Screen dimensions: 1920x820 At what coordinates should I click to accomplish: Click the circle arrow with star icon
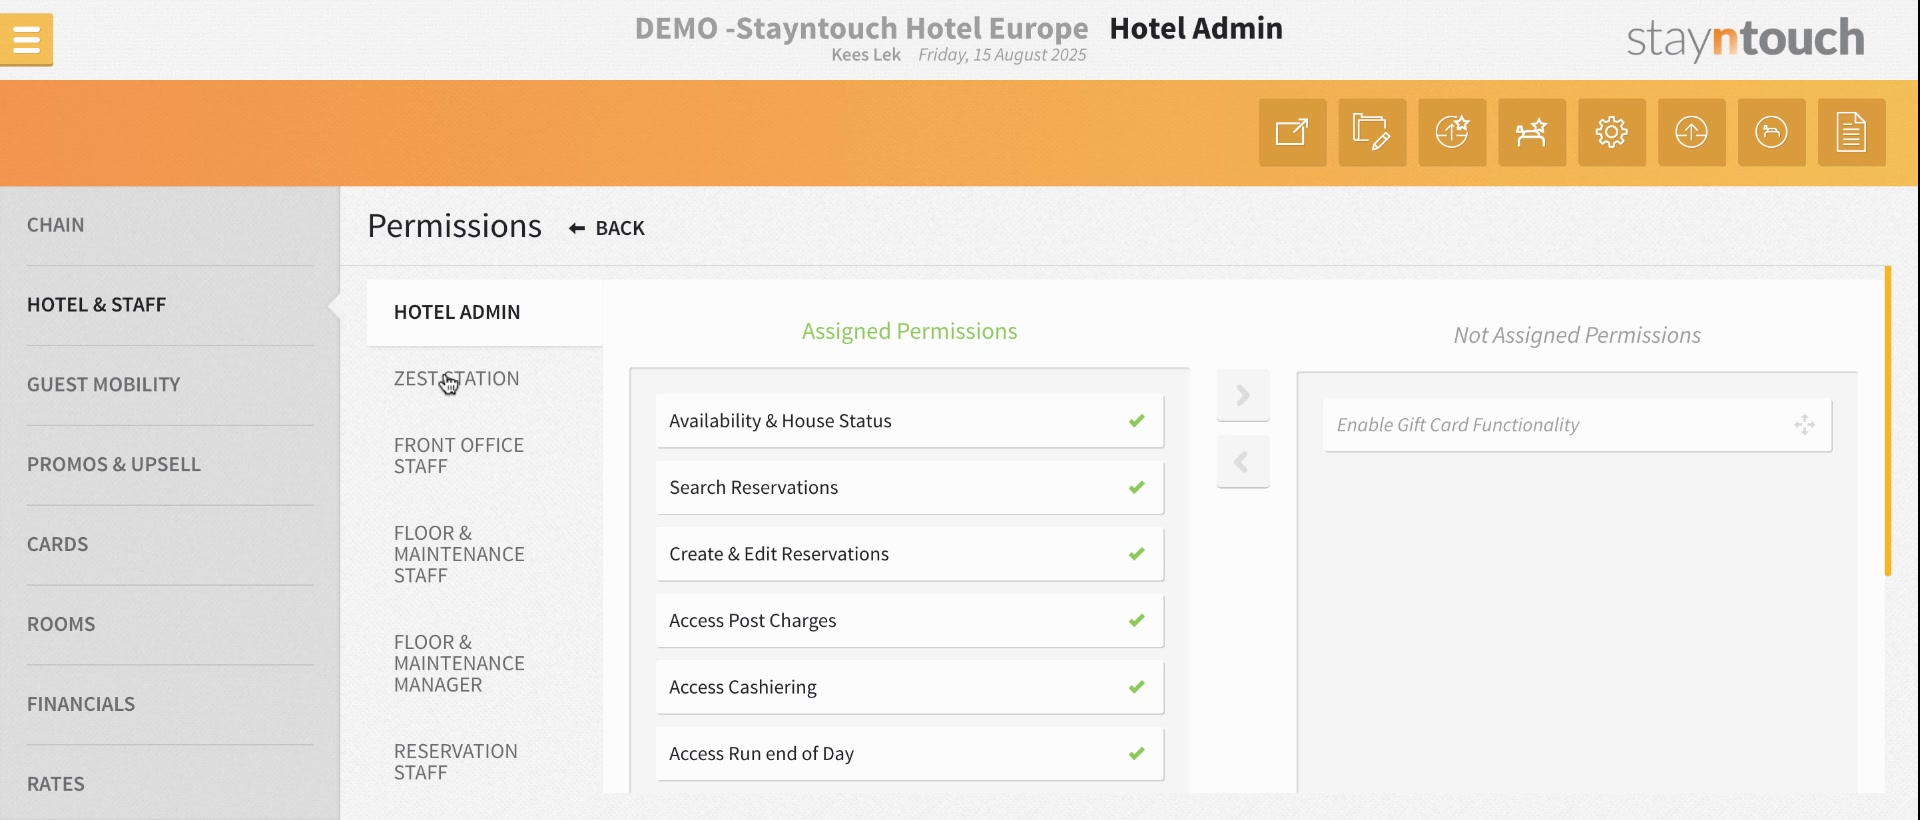click(x=1452, y=132)
